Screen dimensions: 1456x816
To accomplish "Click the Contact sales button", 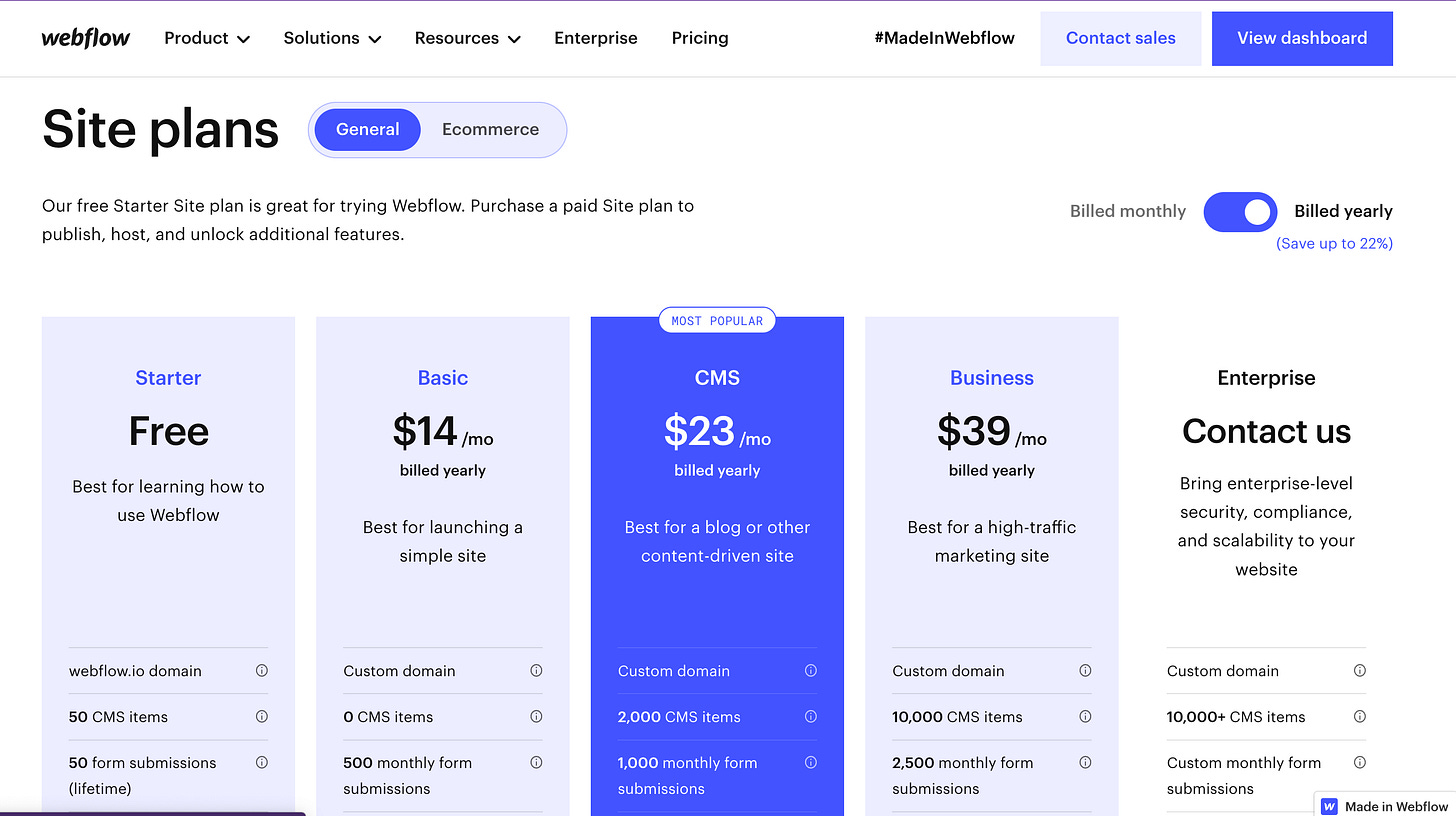I will (x=1120, y=38).
